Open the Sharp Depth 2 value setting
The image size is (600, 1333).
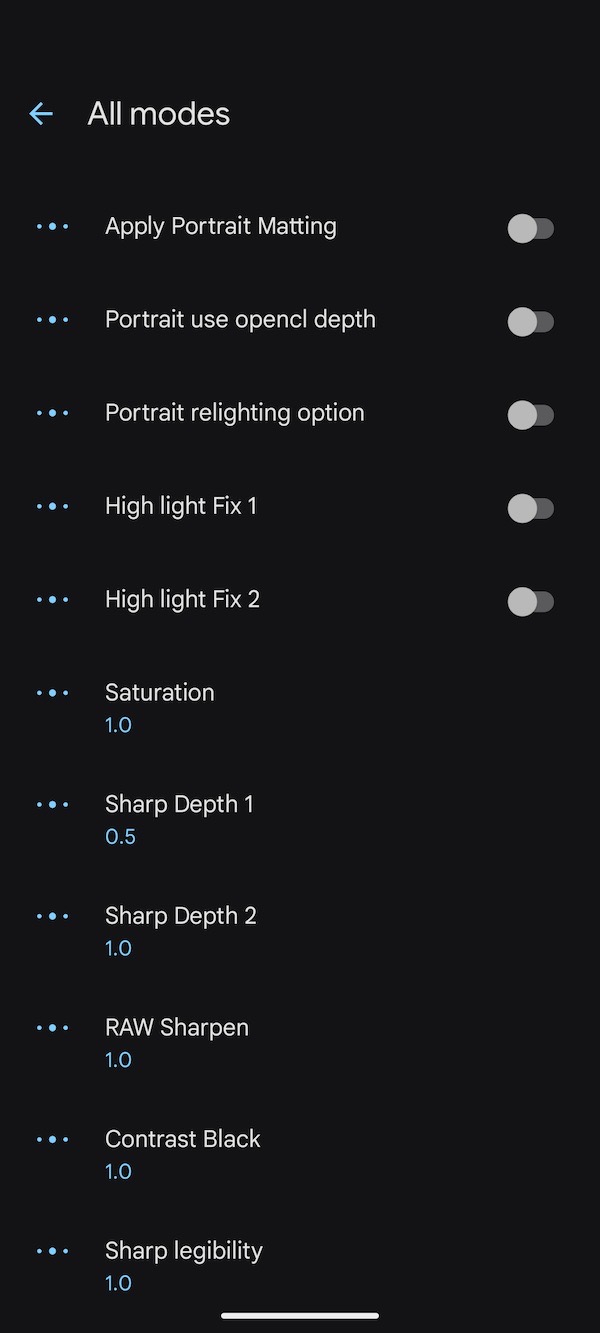(x=181, y=930)
